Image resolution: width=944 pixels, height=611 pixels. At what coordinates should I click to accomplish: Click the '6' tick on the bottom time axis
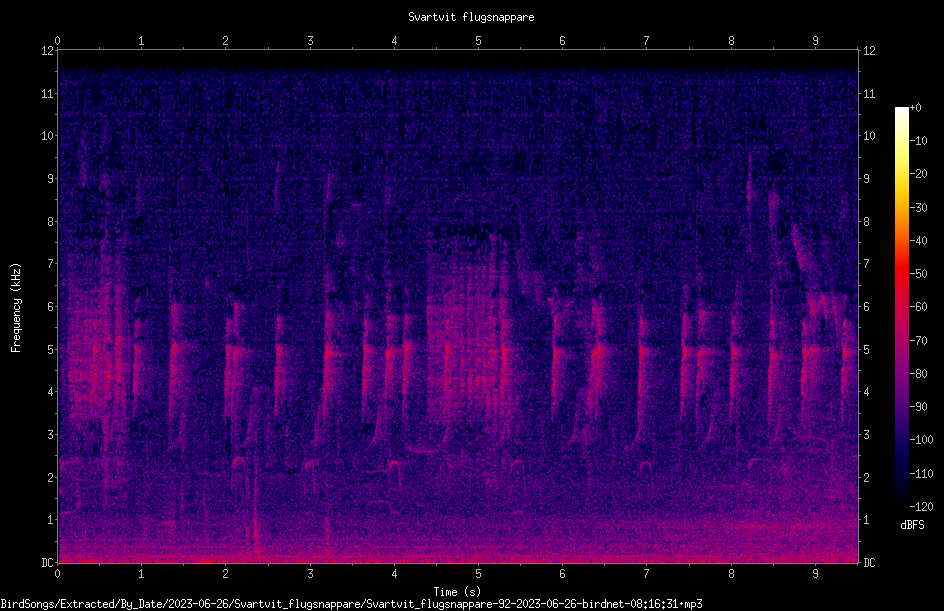point(562,574)
